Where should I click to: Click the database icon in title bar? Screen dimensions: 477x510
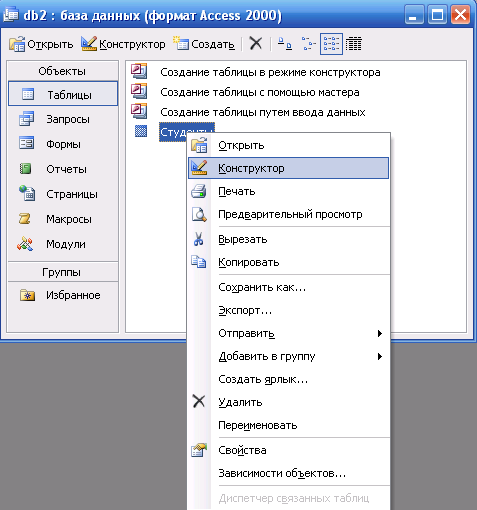point(10,15)
